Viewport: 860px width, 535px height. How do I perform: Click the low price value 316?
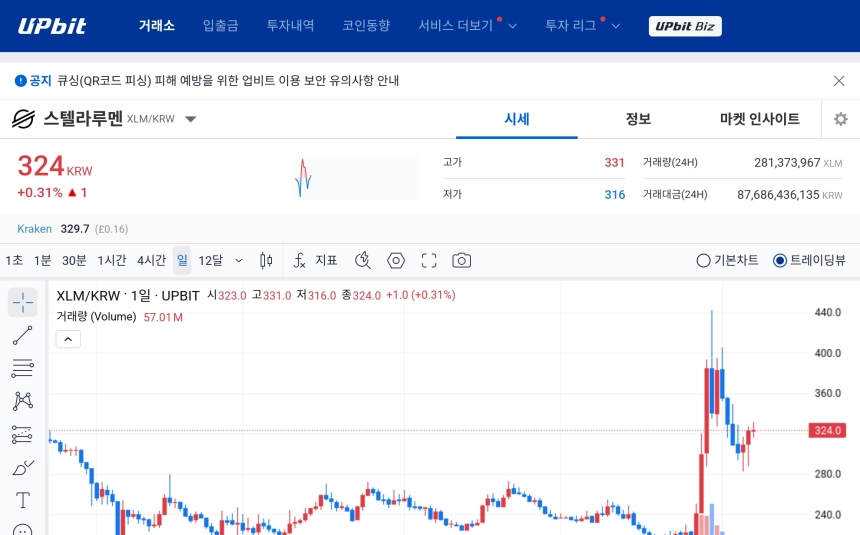(x=615, y=195)
